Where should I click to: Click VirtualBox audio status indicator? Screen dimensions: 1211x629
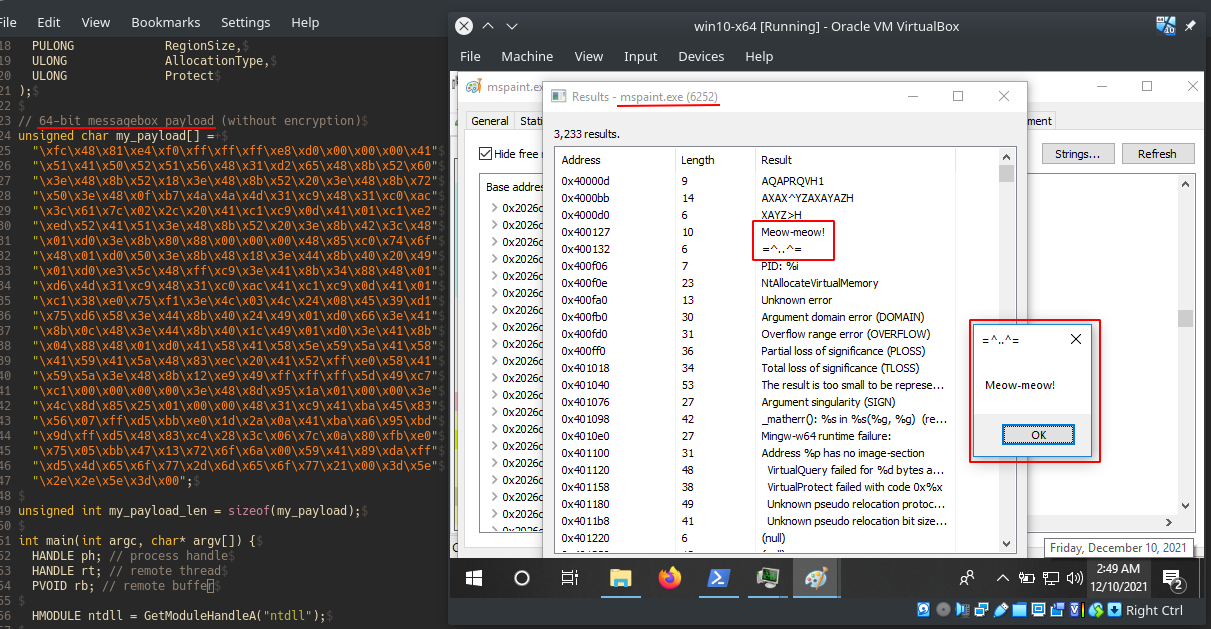click(x=962, y=610)
